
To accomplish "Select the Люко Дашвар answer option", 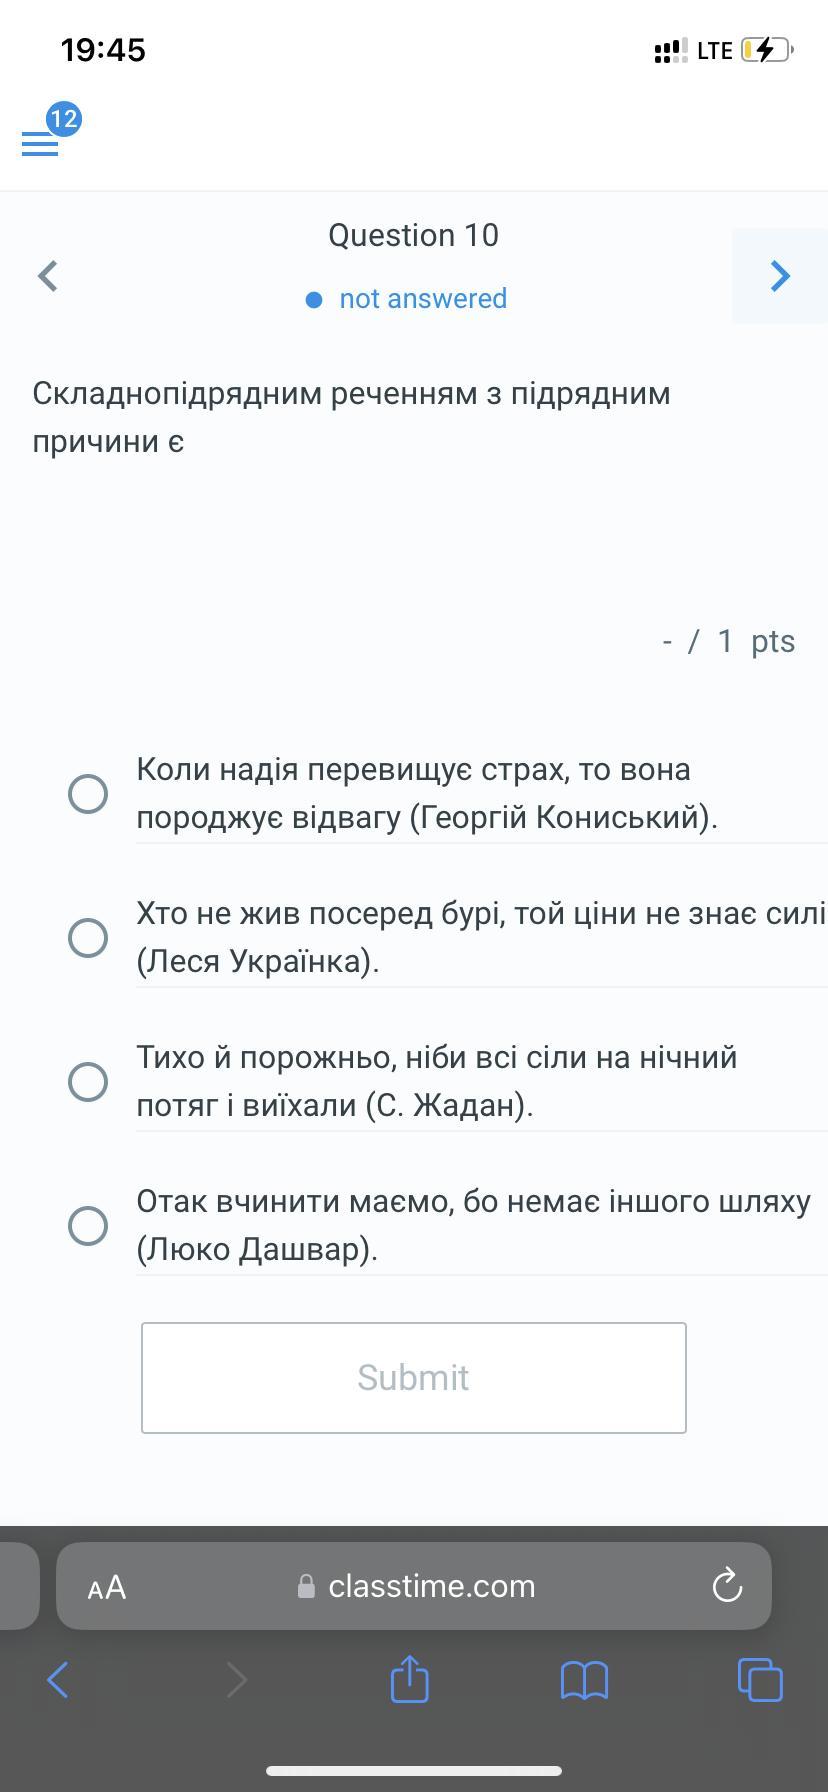I will (88, 1226).
